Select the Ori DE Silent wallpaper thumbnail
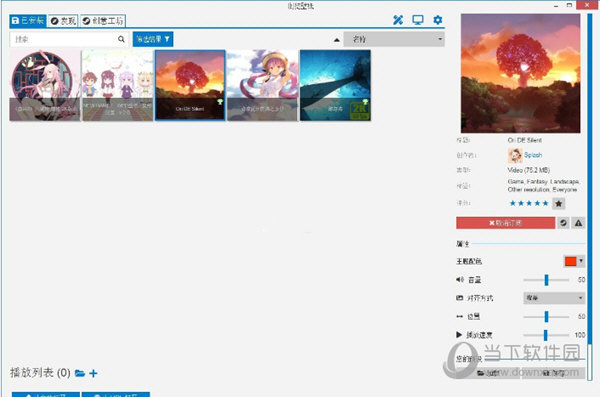This screenshot has height=397, width=600. click(190, 85)
